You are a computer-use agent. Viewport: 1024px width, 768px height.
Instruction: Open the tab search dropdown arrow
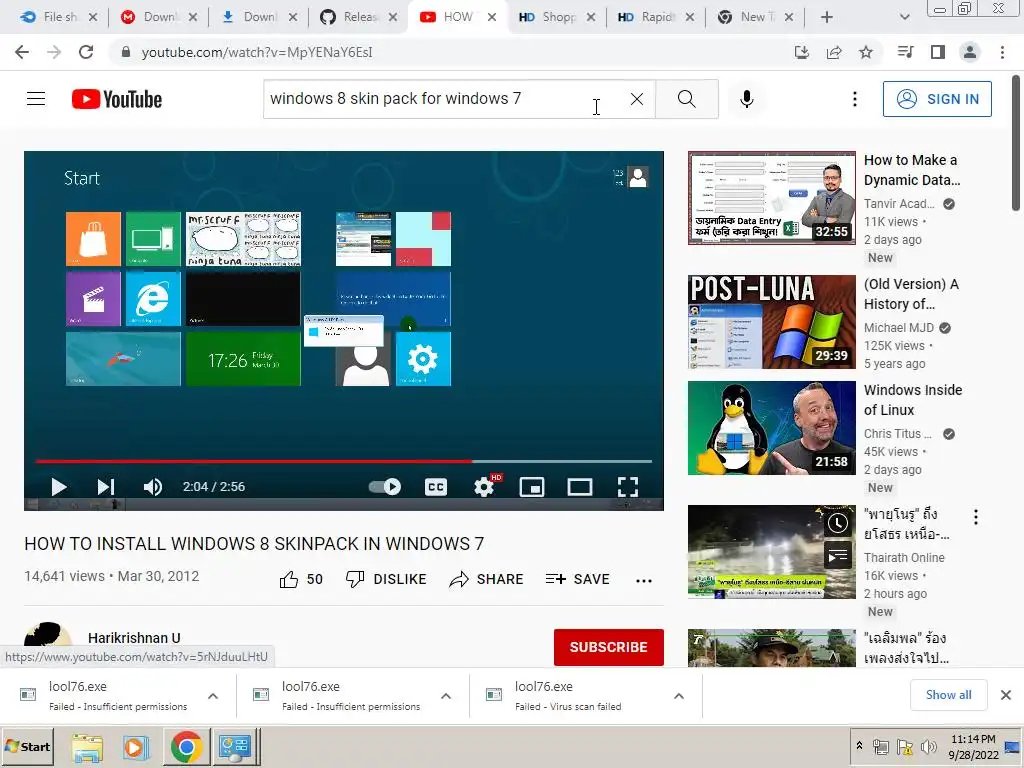(x=904, y=17)
